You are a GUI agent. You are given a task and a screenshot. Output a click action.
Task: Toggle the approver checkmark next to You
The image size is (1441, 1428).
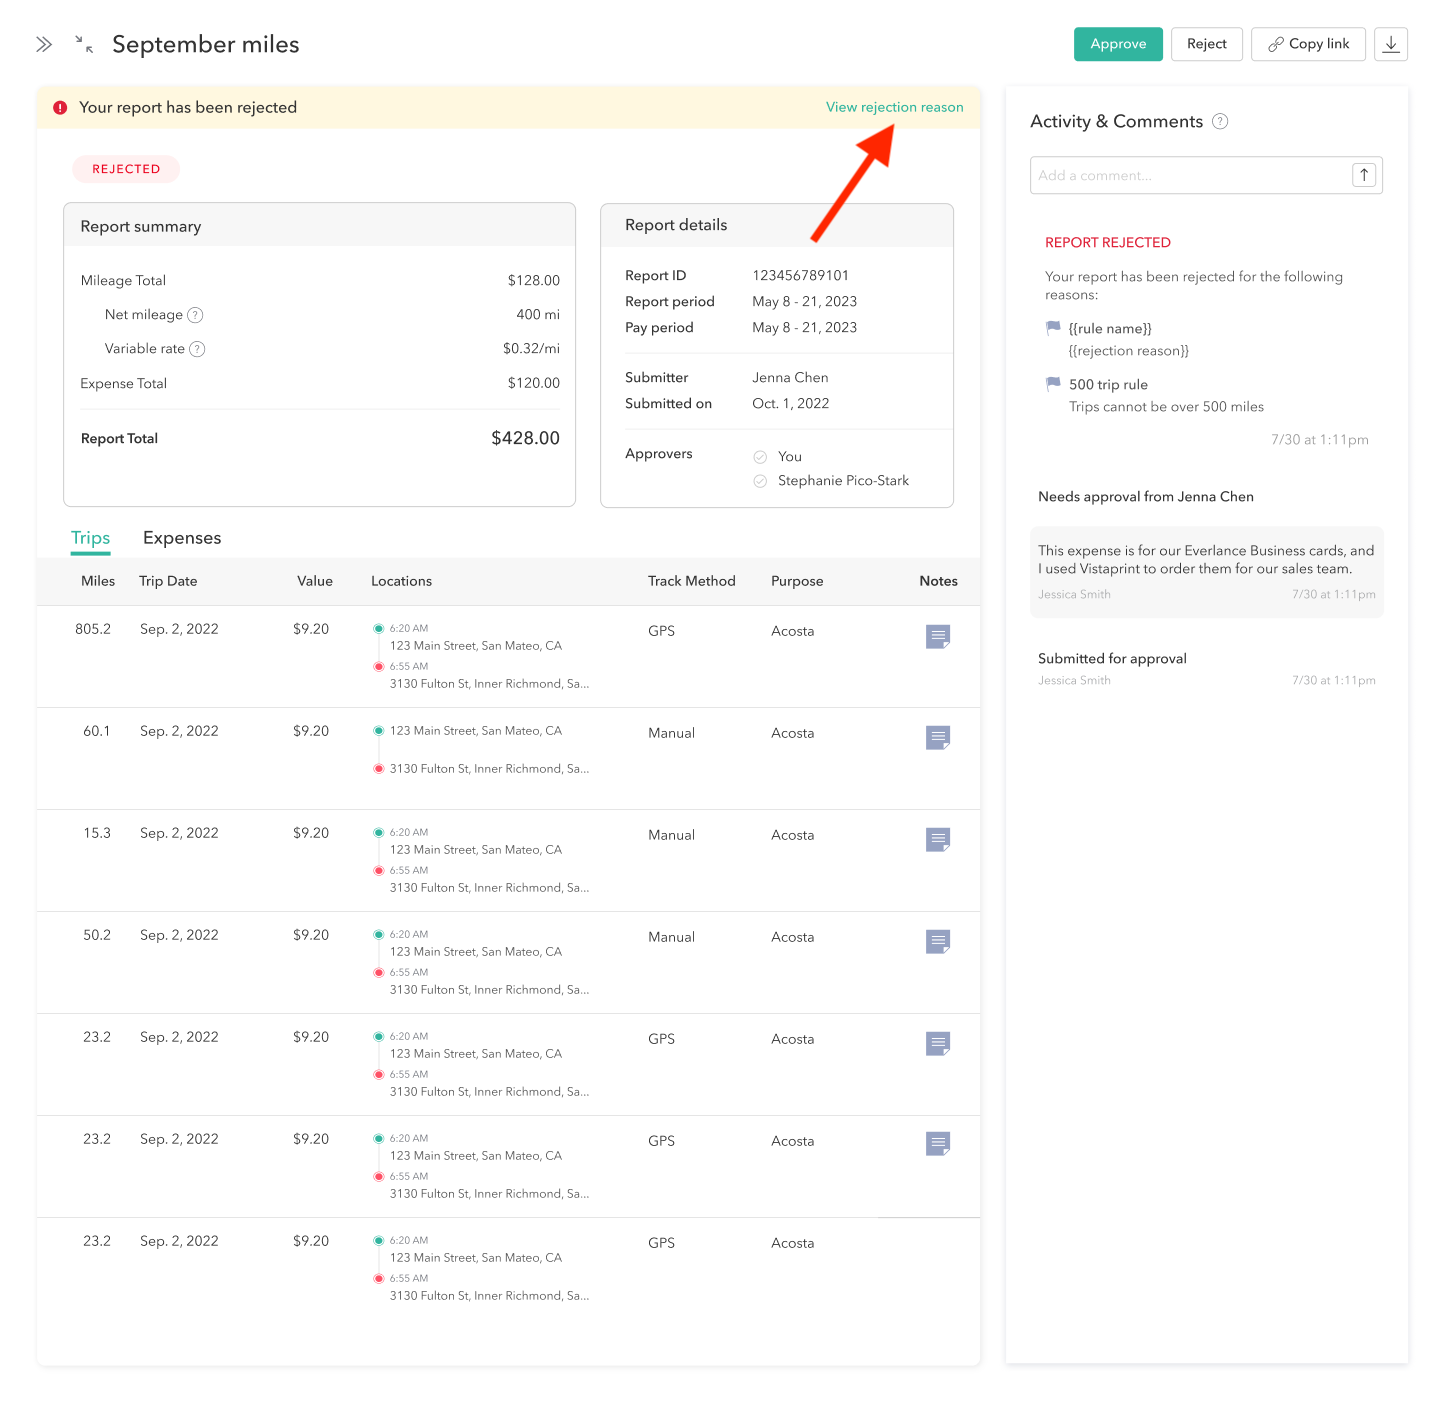tap(760, 457)
